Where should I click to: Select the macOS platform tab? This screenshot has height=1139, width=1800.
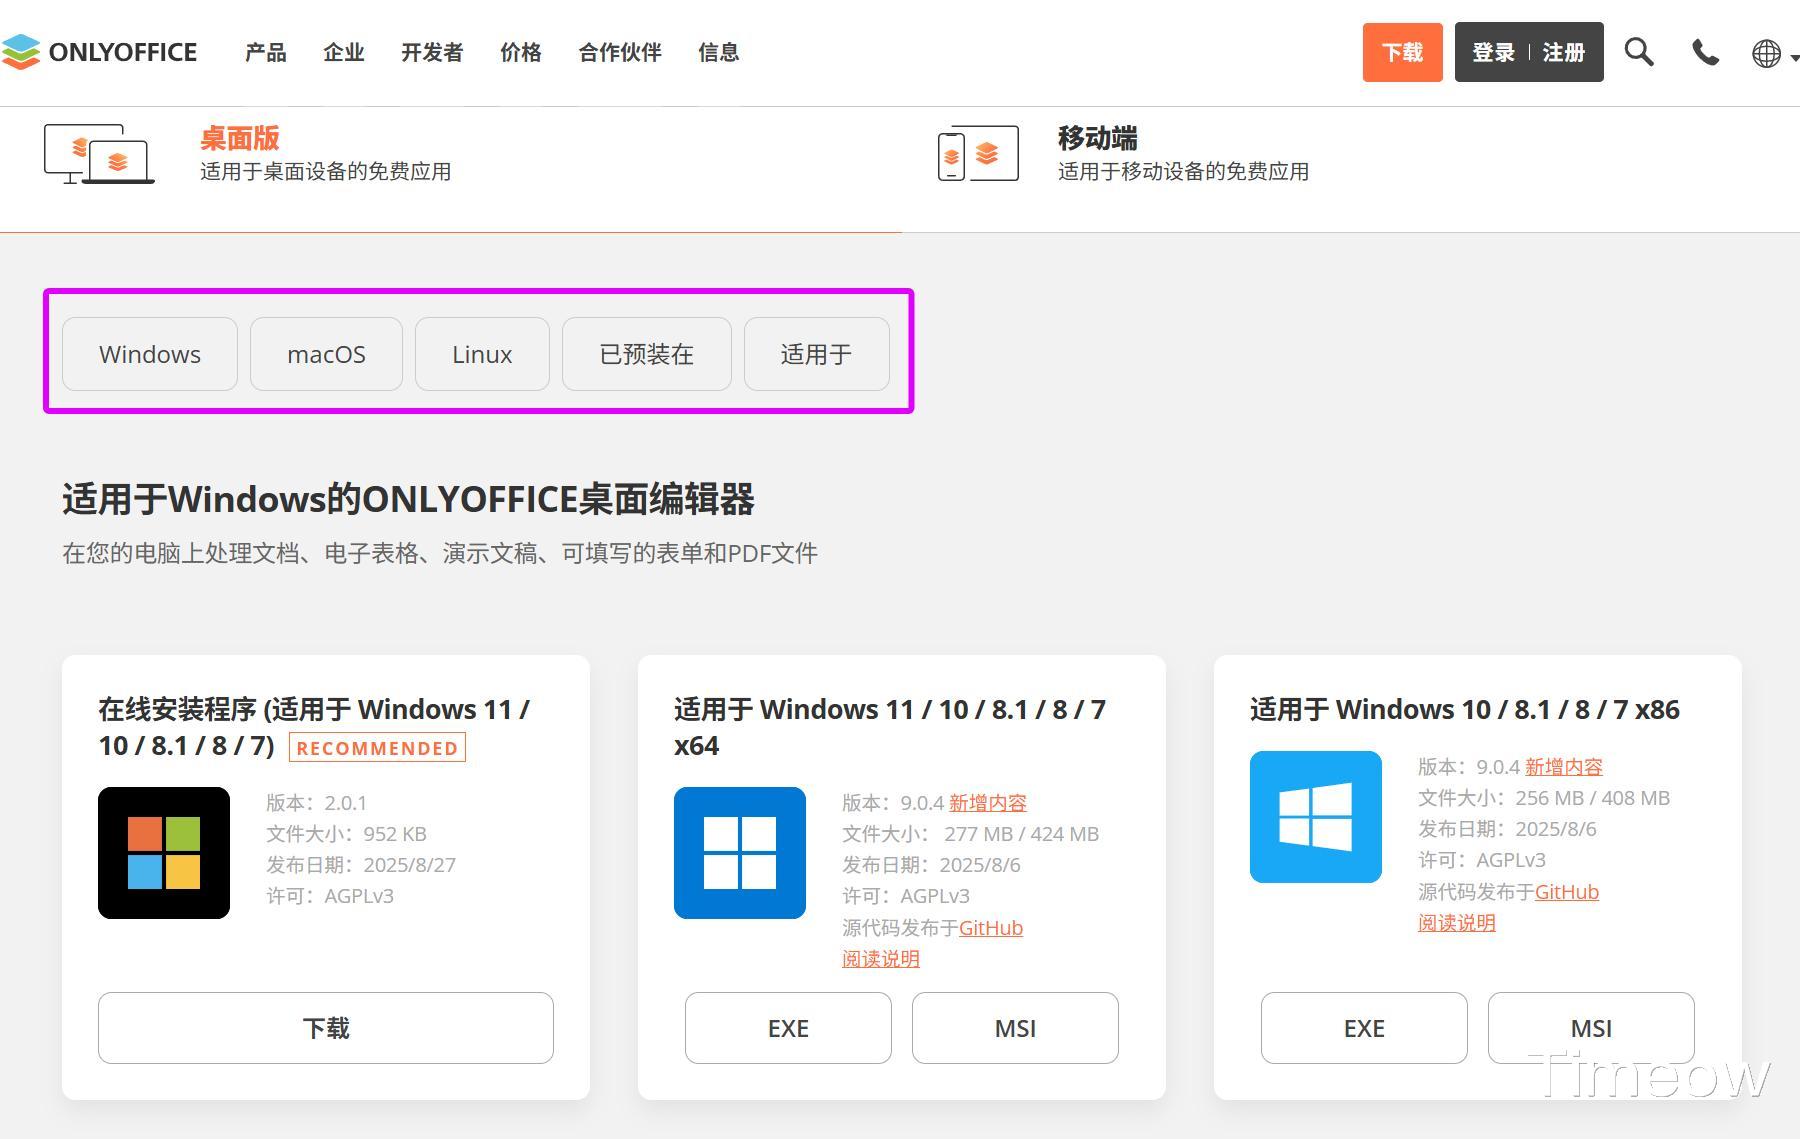(326, 354)
